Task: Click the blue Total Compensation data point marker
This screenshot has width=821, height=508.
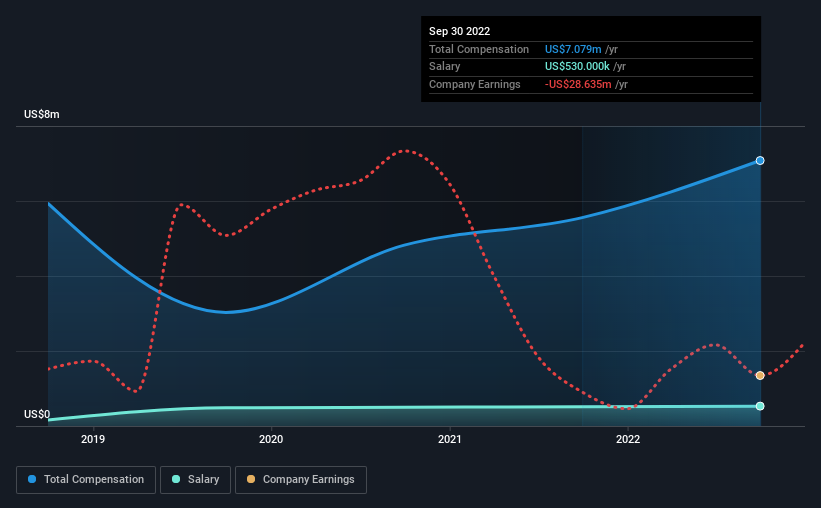Action: pyautogui.click(x=760, y=161)
